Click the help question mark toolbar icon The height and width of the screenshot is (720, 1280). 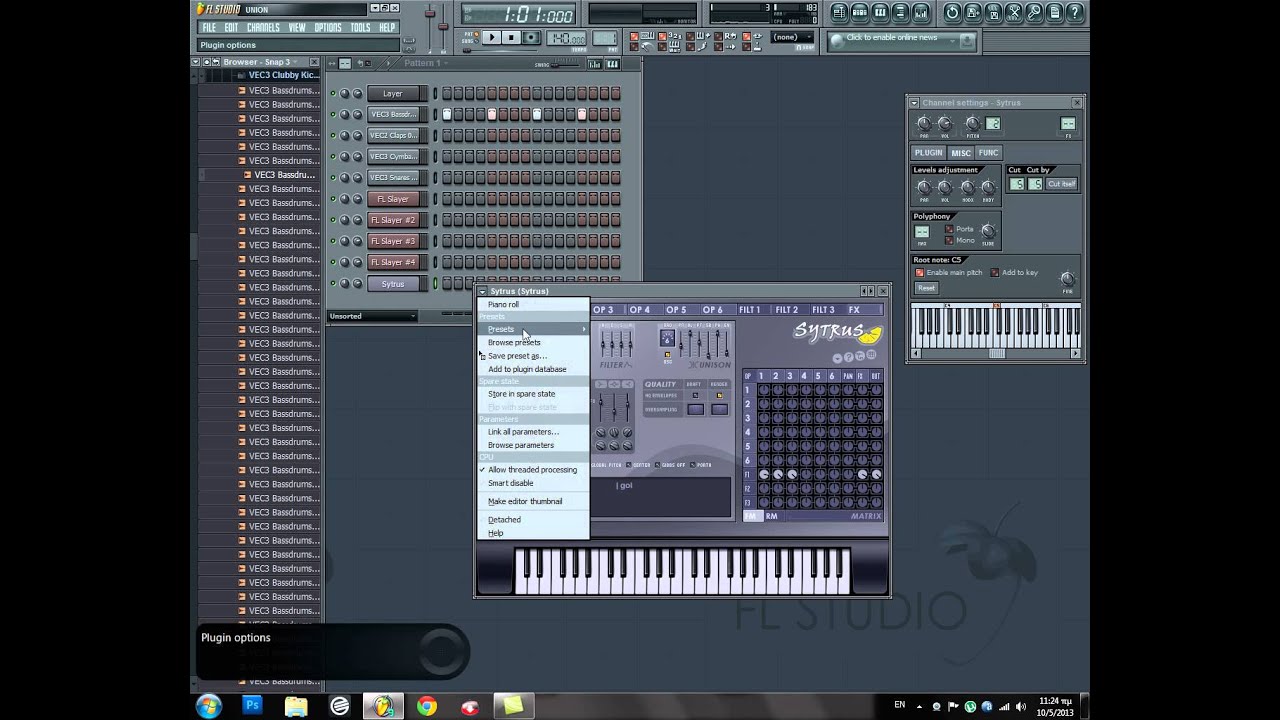[1075, 12]
